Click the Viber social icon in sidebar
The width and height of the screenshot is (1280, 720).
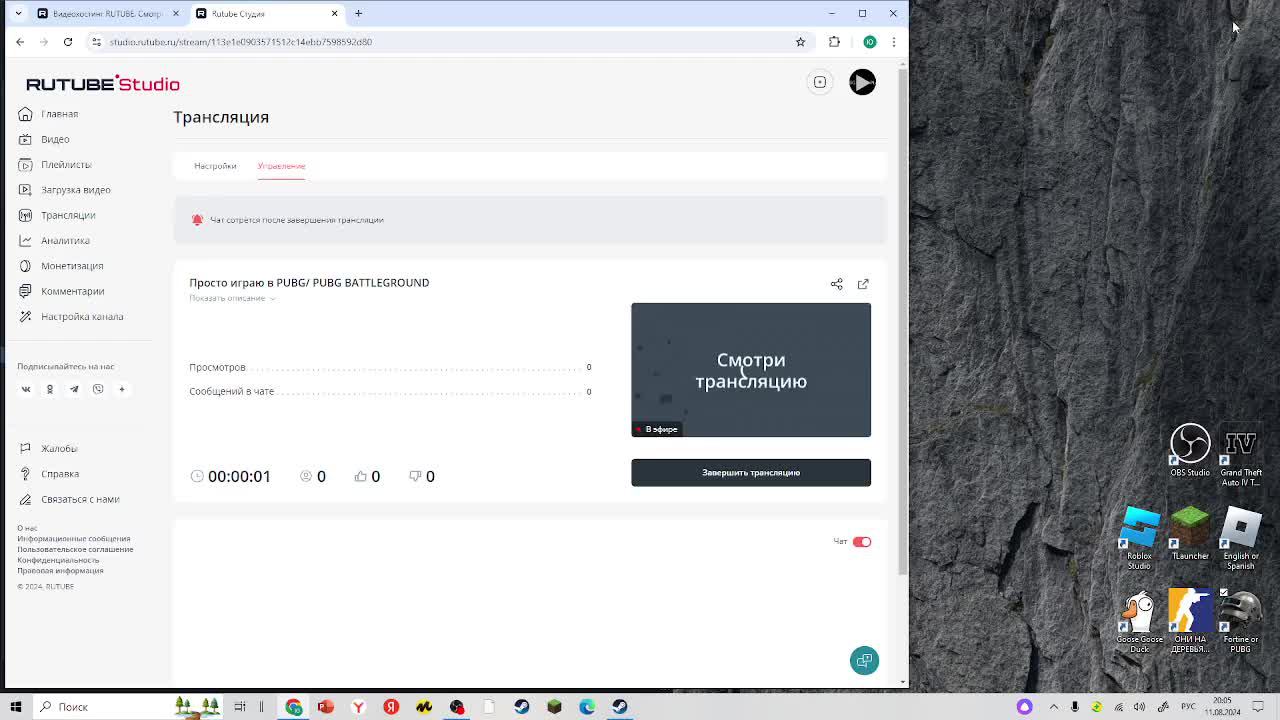tap(98, 389)
